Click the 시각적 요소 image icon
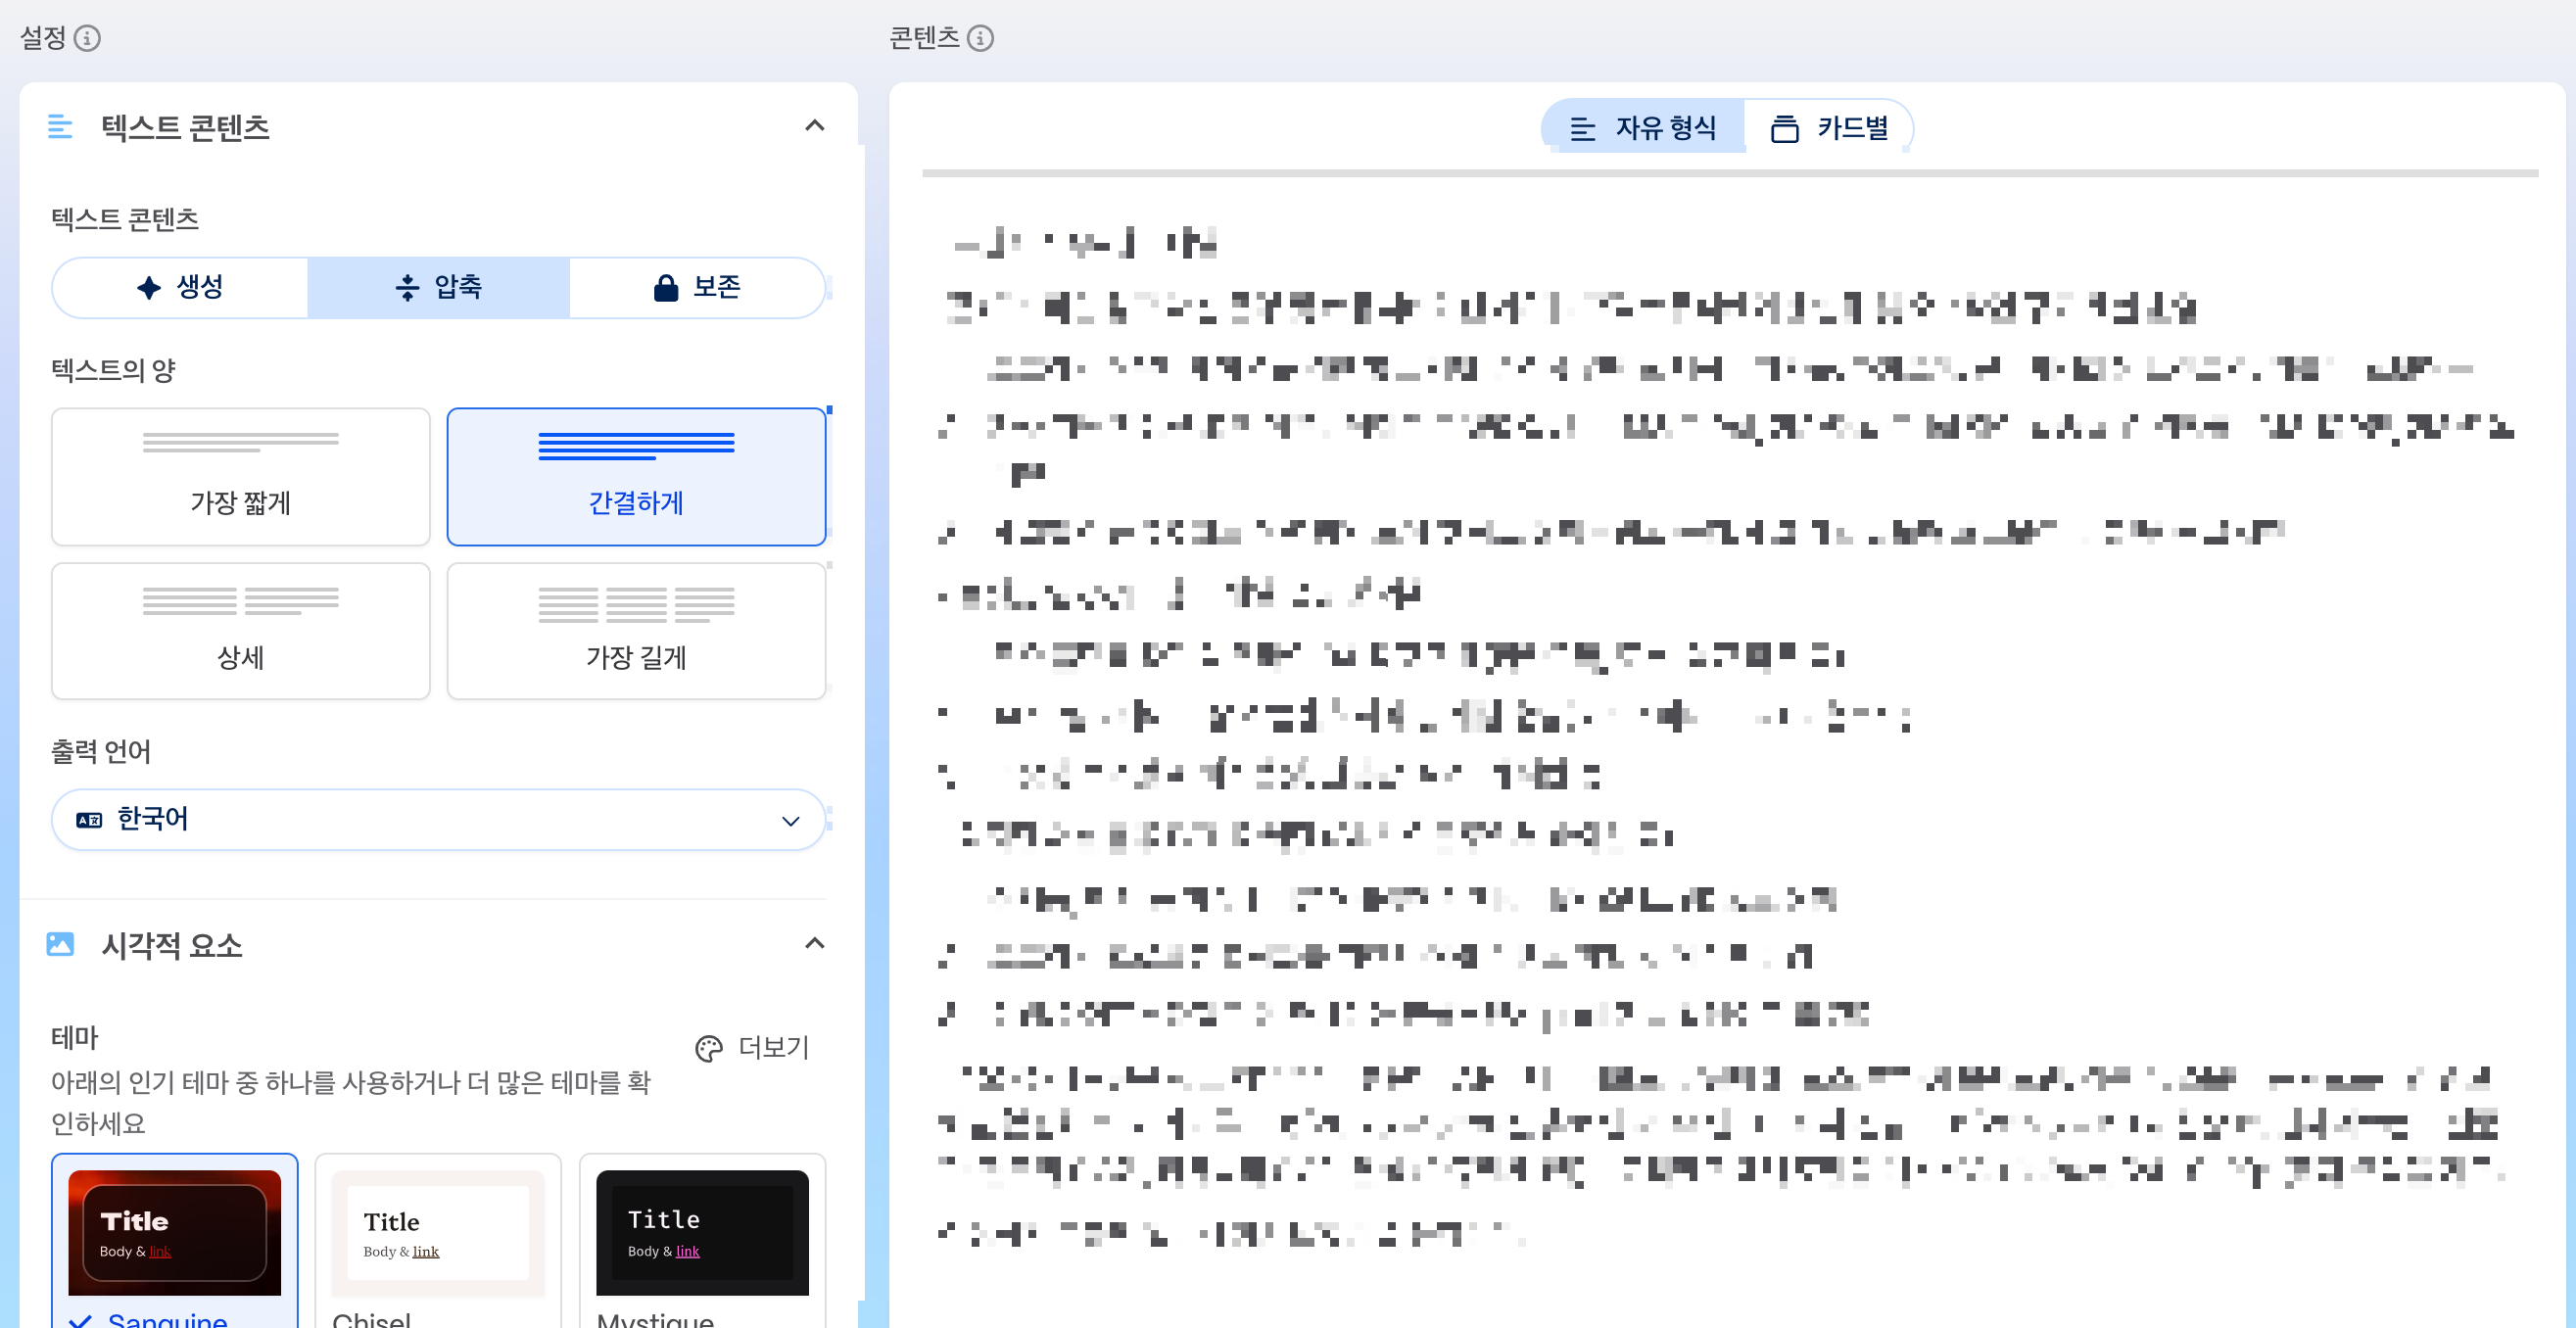This screenshot has width=2576, height=1328. [60, 944]
